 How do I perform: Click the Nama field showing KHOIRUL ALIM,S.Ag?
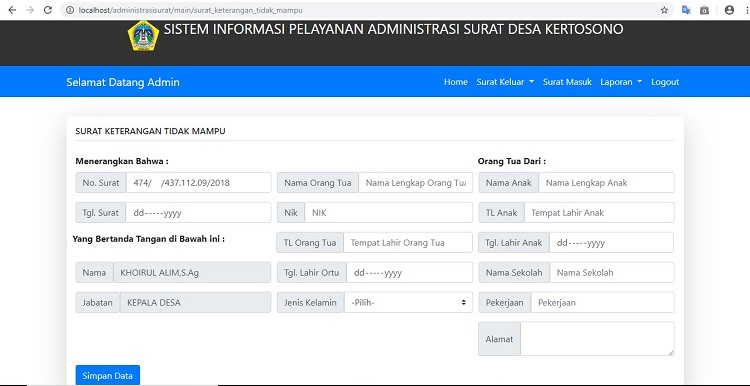pos(192,273)
